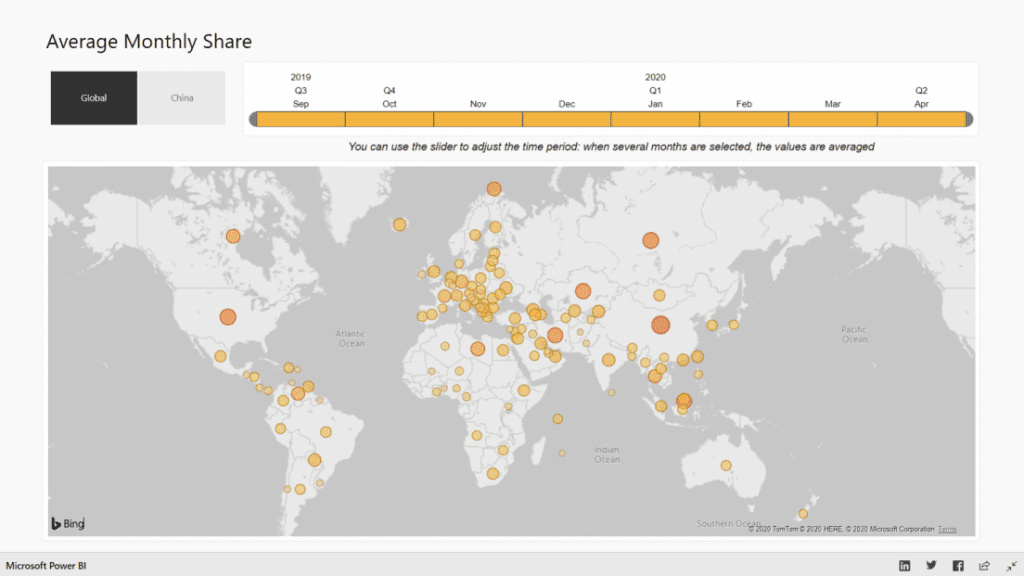The height and width of the screenshot is (576, 1024).
Task: Share report on Facebook icon
Action: pos(958,566)
